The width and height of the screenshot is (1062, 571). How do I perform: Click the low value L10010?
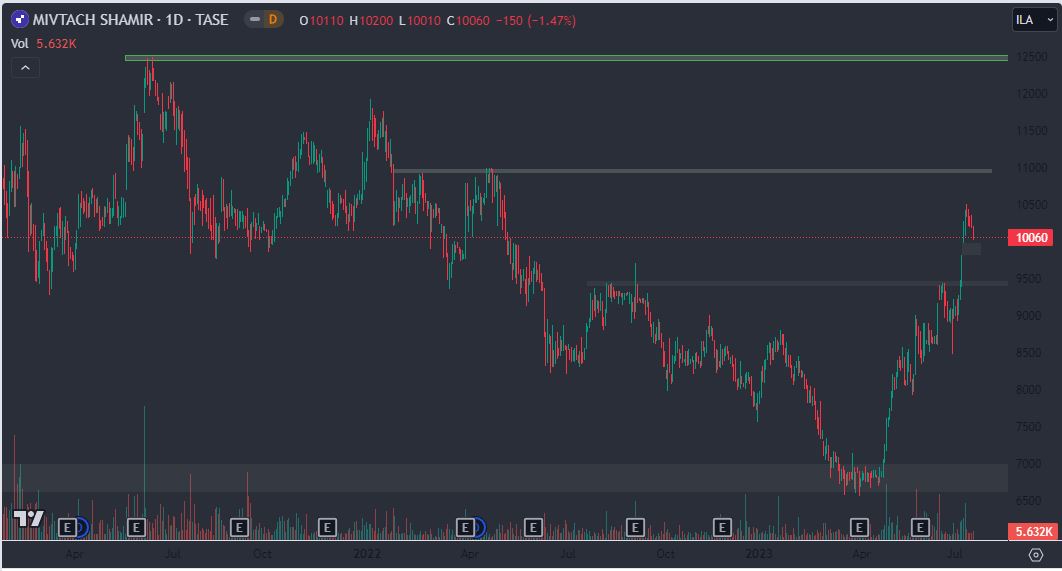(420, 21)
